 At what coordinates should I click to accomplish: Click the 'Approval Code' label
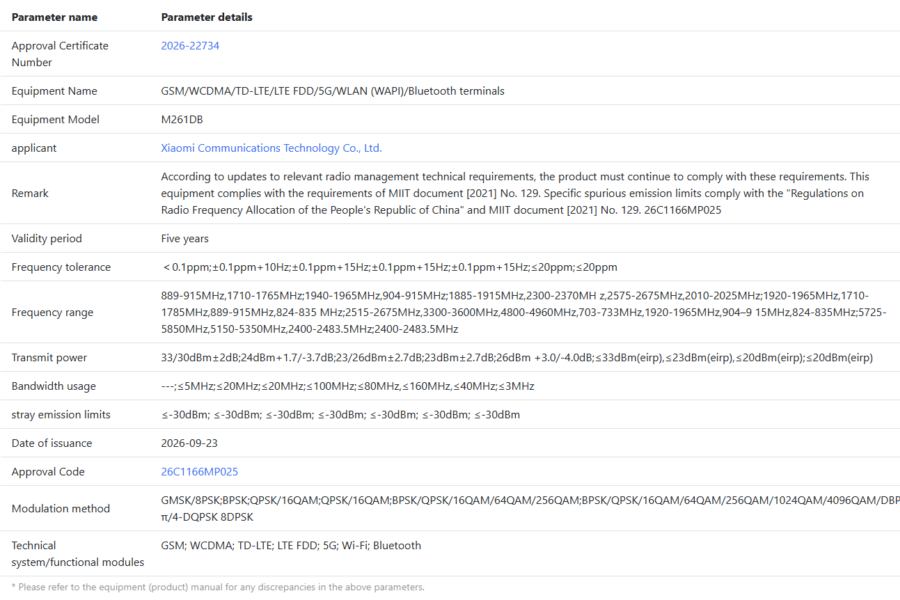click(48, 472)
